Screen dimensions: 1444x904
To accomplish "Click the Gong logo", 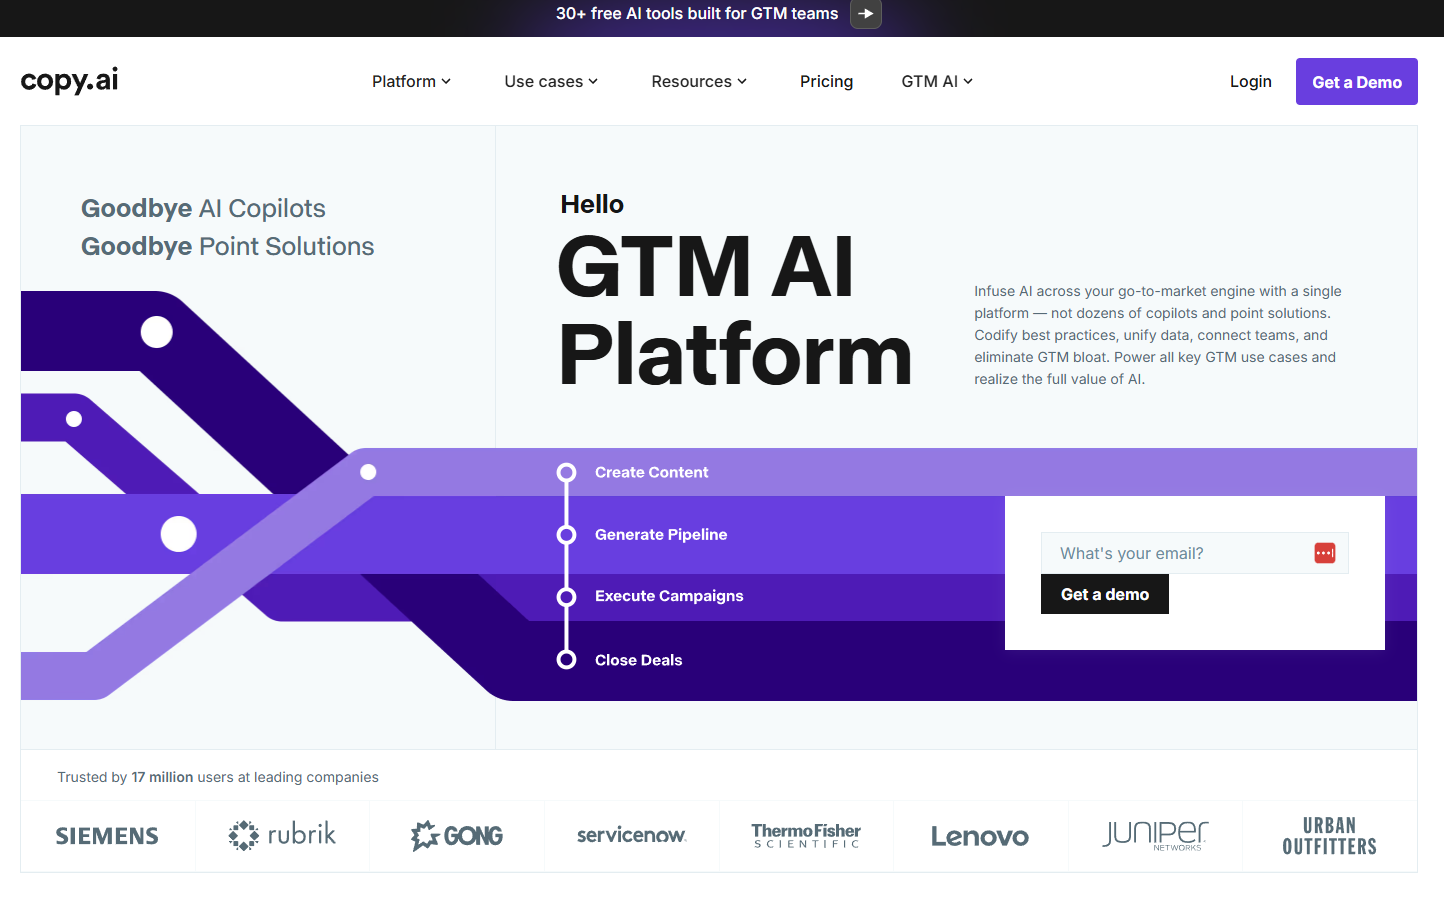I will 457,836.
